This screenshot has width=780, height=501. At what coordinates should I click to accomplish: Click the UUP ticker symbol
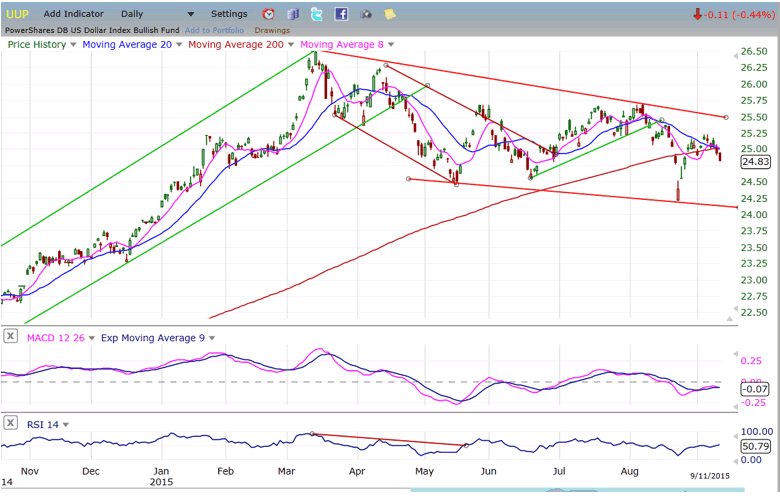19,14
